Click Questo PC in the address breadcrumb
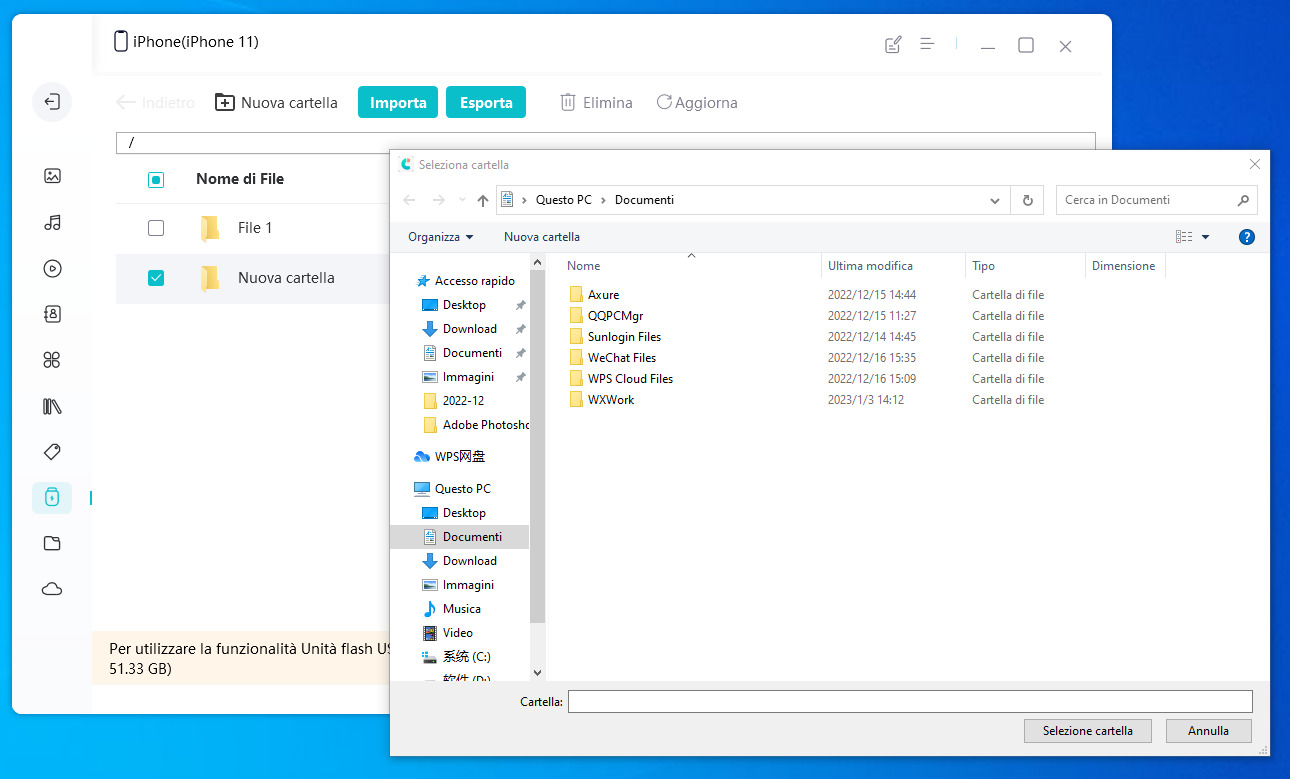This screenshot has height=779, width=1290. [563, 200]
